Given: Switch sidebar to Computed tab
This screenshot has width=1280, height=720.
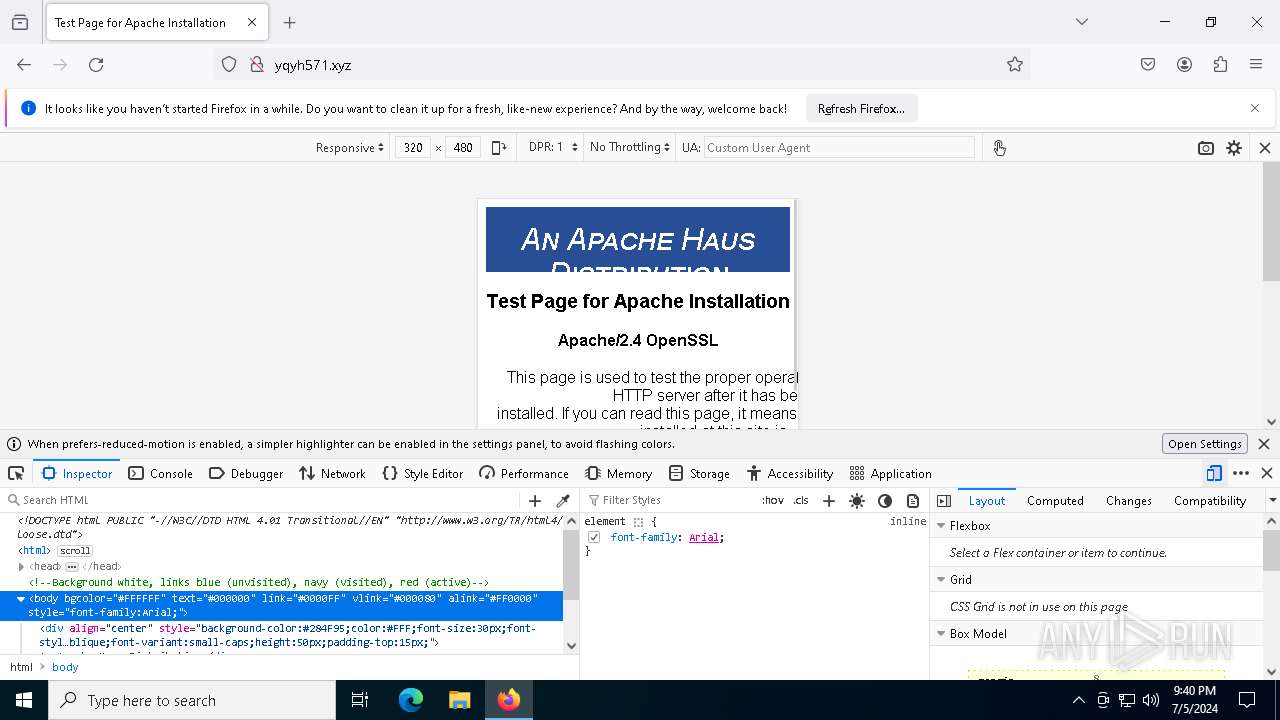Looking at the screenshot, I should [1055, 500].
